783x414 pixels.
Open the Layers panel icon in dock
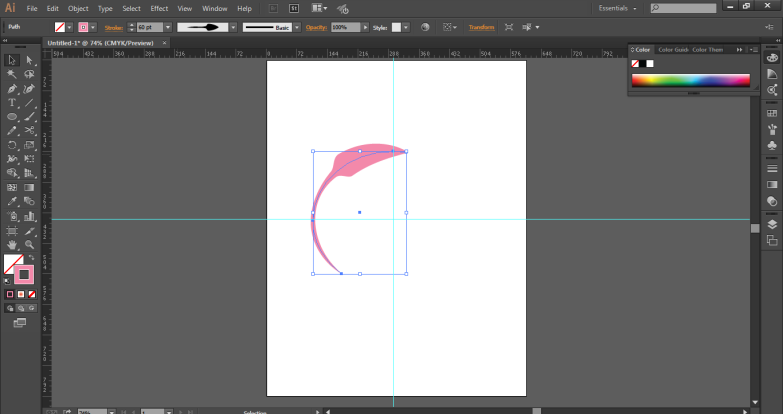pyautogui.click(x=772, y=224)
